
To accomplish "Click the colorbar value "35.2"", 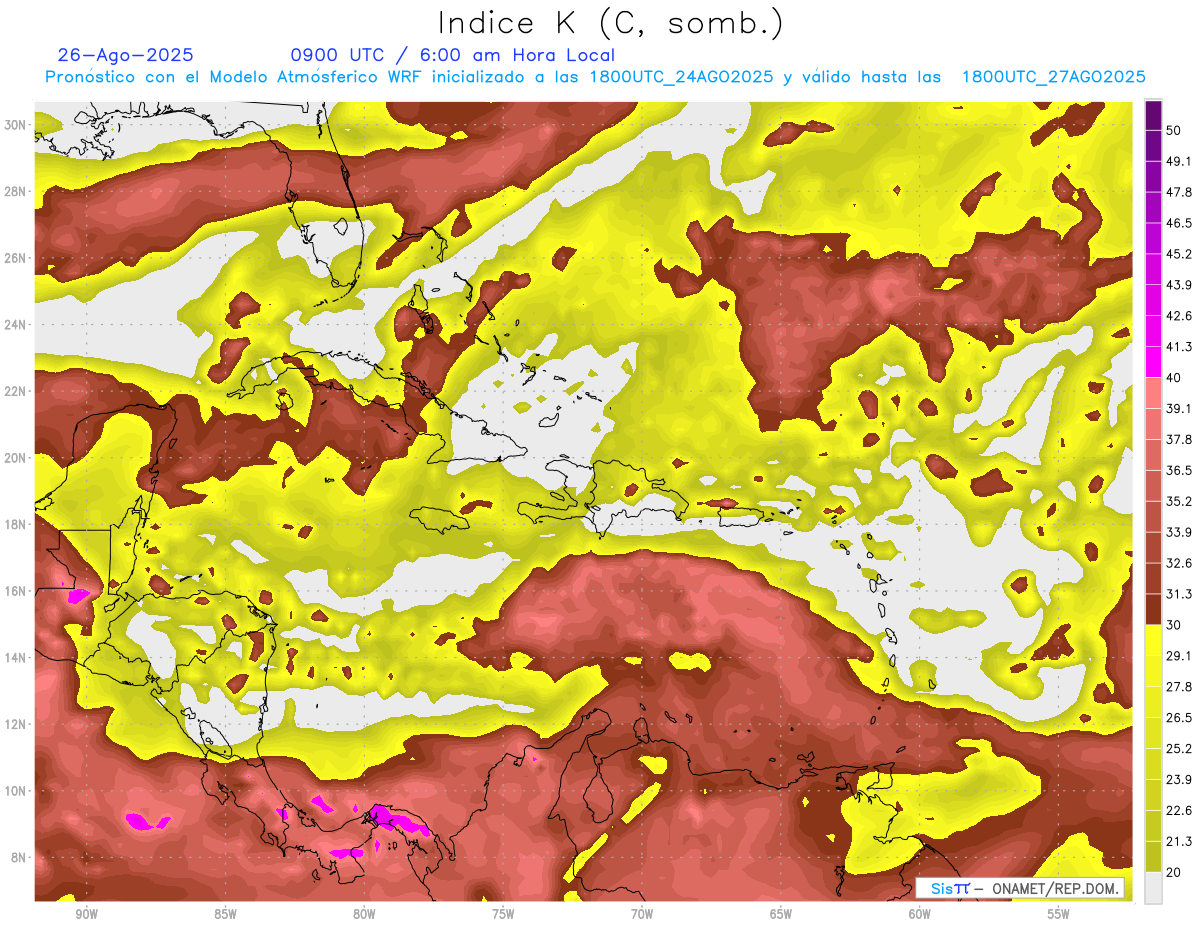I will (1179, 501).
